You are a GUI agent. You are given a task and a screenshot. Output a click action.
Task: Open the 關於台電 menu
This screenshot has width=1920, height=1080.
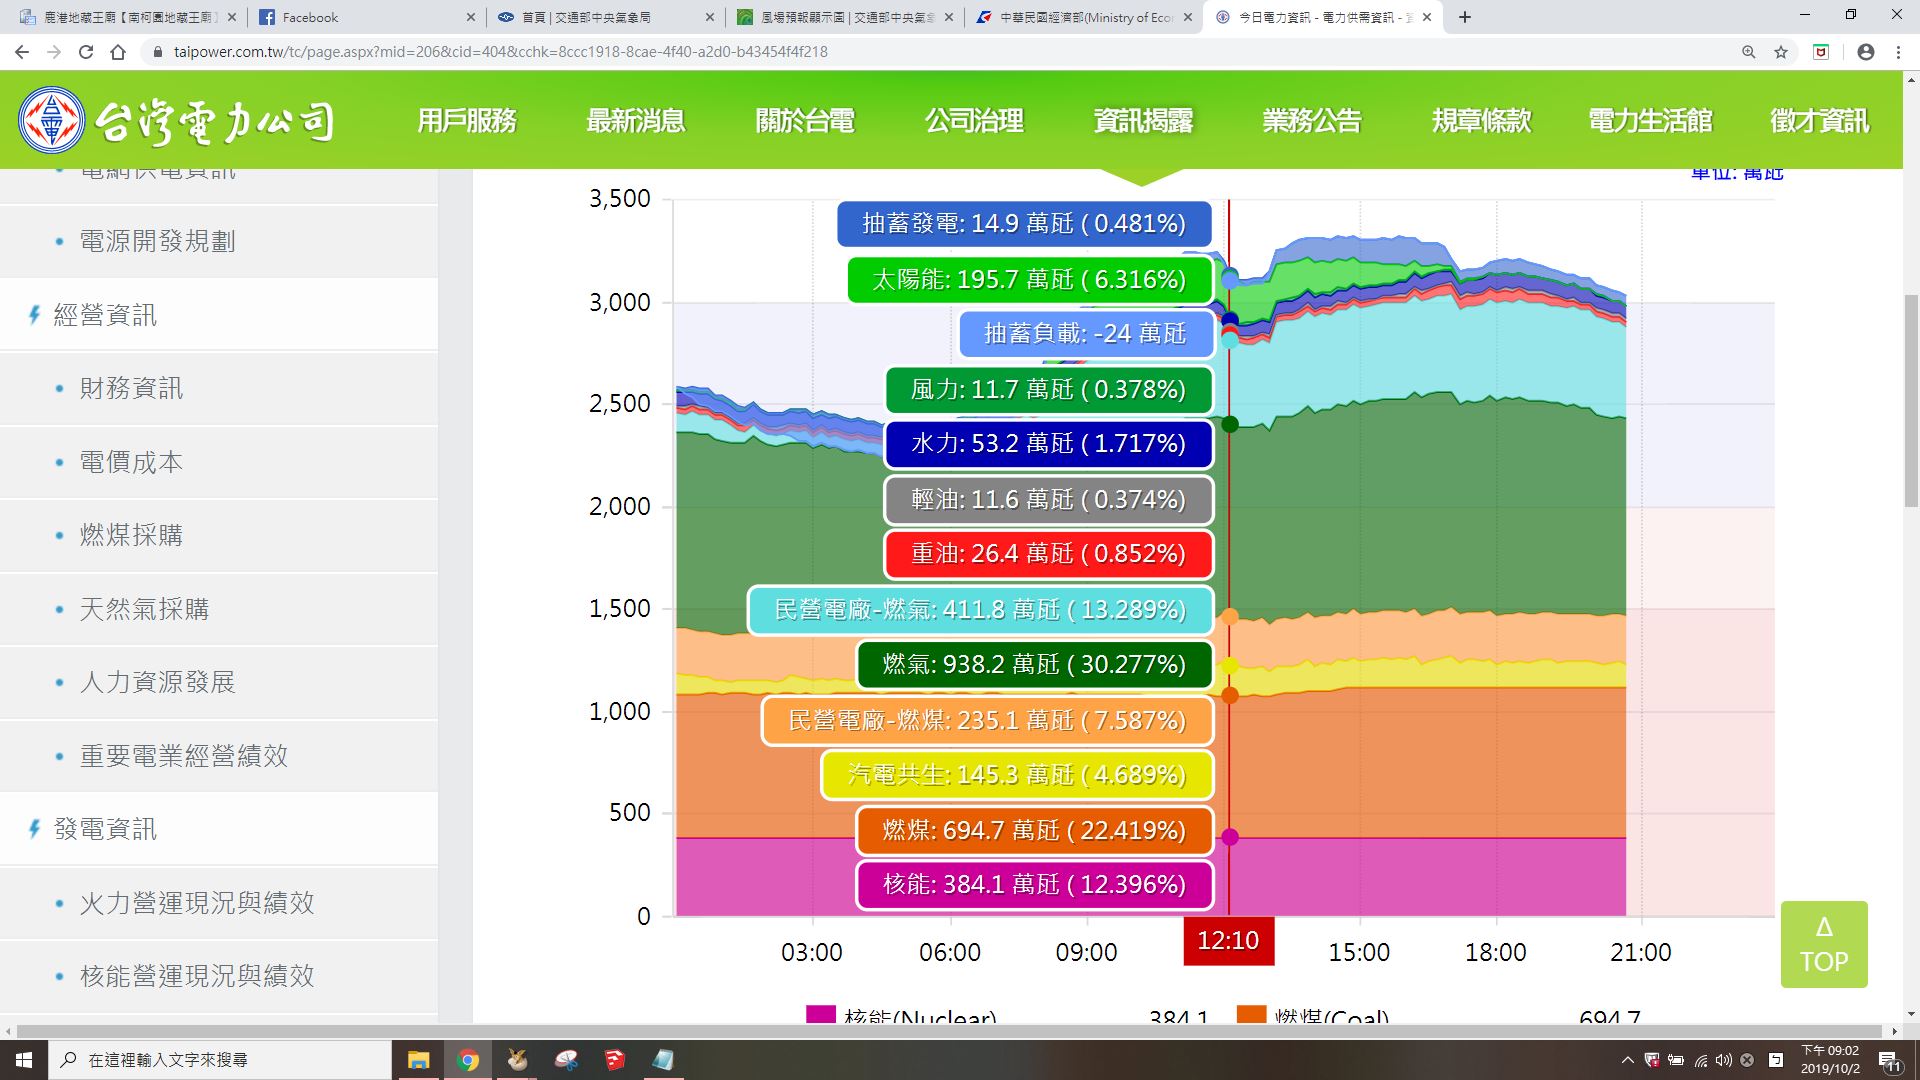[x=805, y=121]
